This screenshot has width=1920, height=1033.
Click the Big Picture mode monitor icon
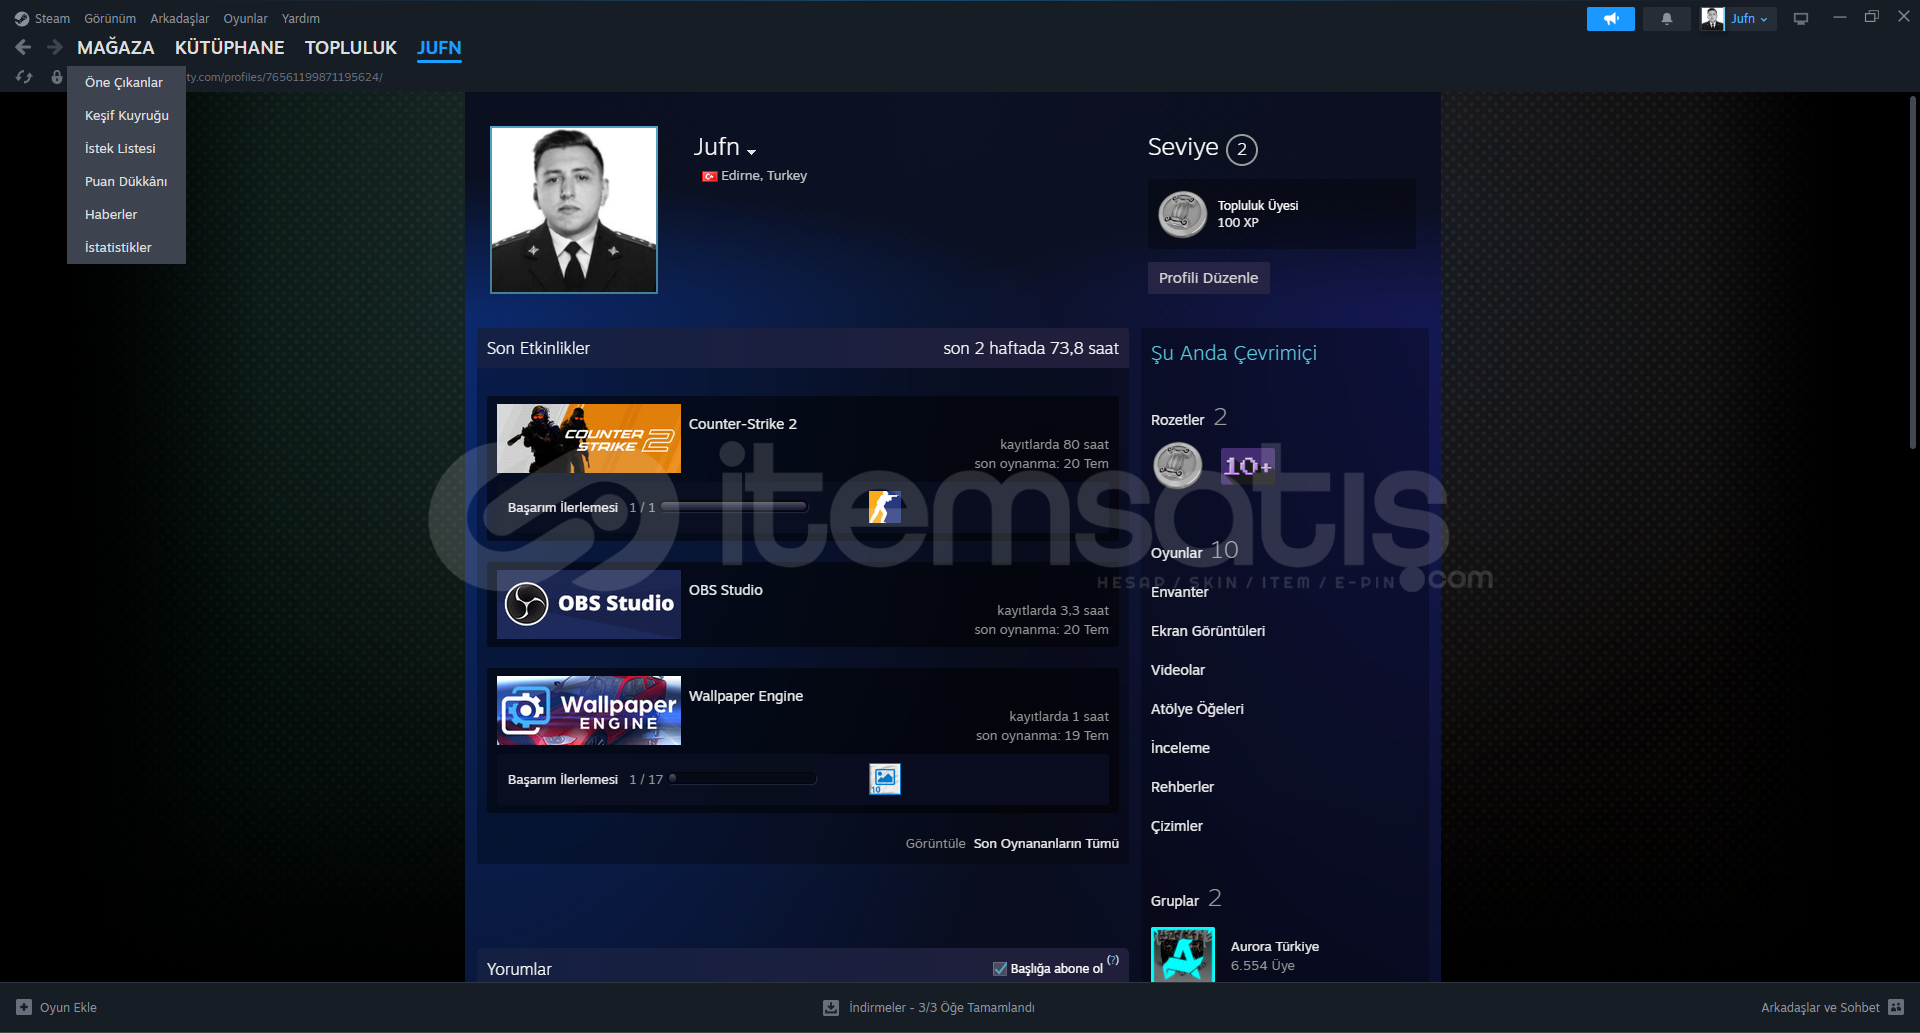pyautogui.click(x=1801, y=19)
